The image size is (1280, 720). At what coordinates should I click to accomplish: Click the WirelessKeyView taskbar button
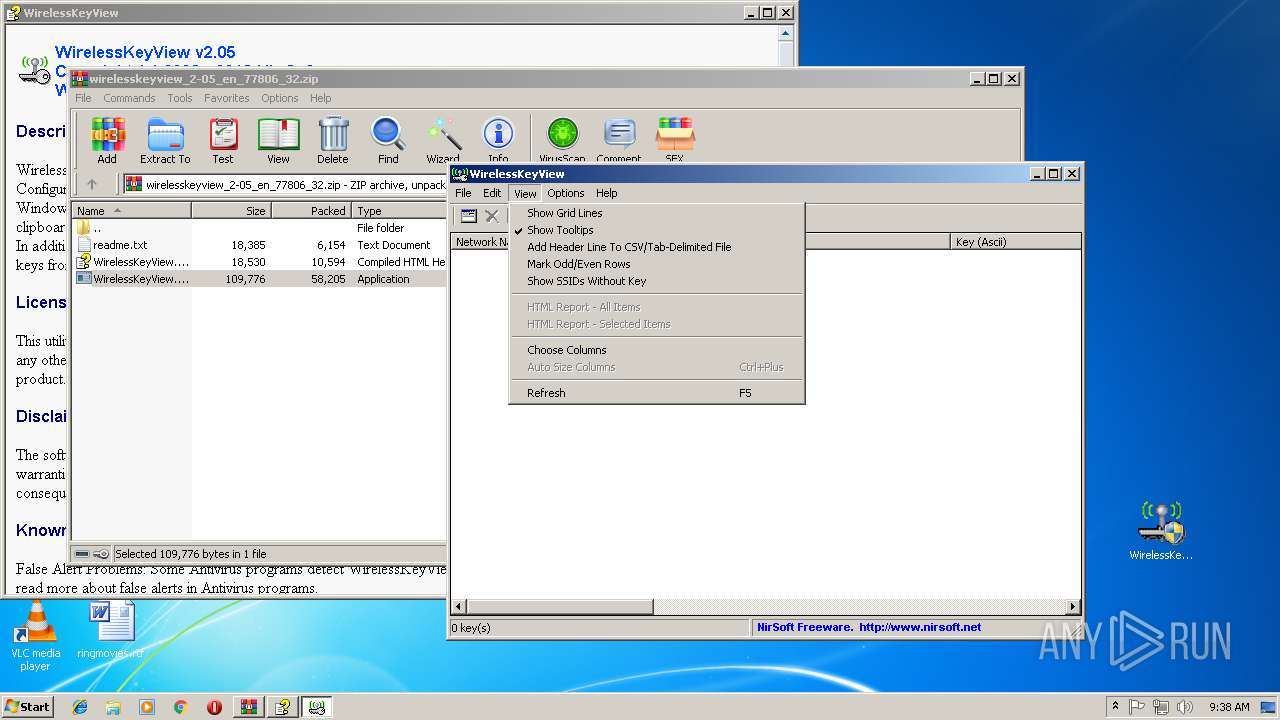[x=317, y=707]
